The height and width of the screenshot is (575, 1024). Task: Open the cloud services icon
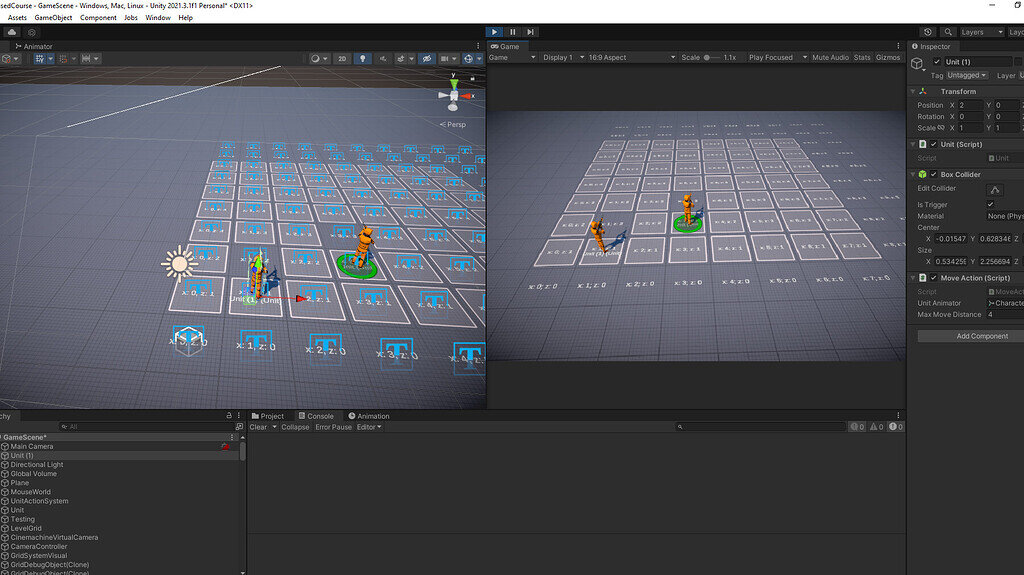tap(12, 32)
